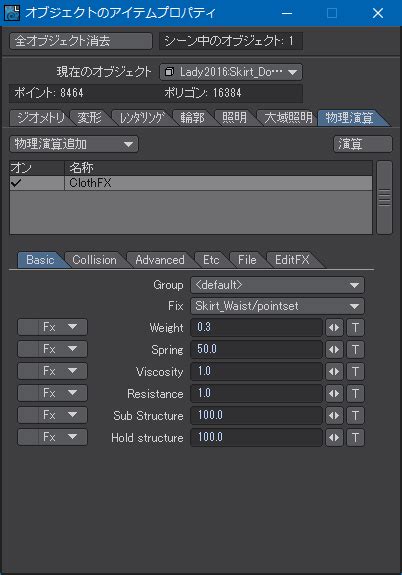Click the Weight value field 0.3
The height and width of the screenshot is (575, 402).
point(256,327)
